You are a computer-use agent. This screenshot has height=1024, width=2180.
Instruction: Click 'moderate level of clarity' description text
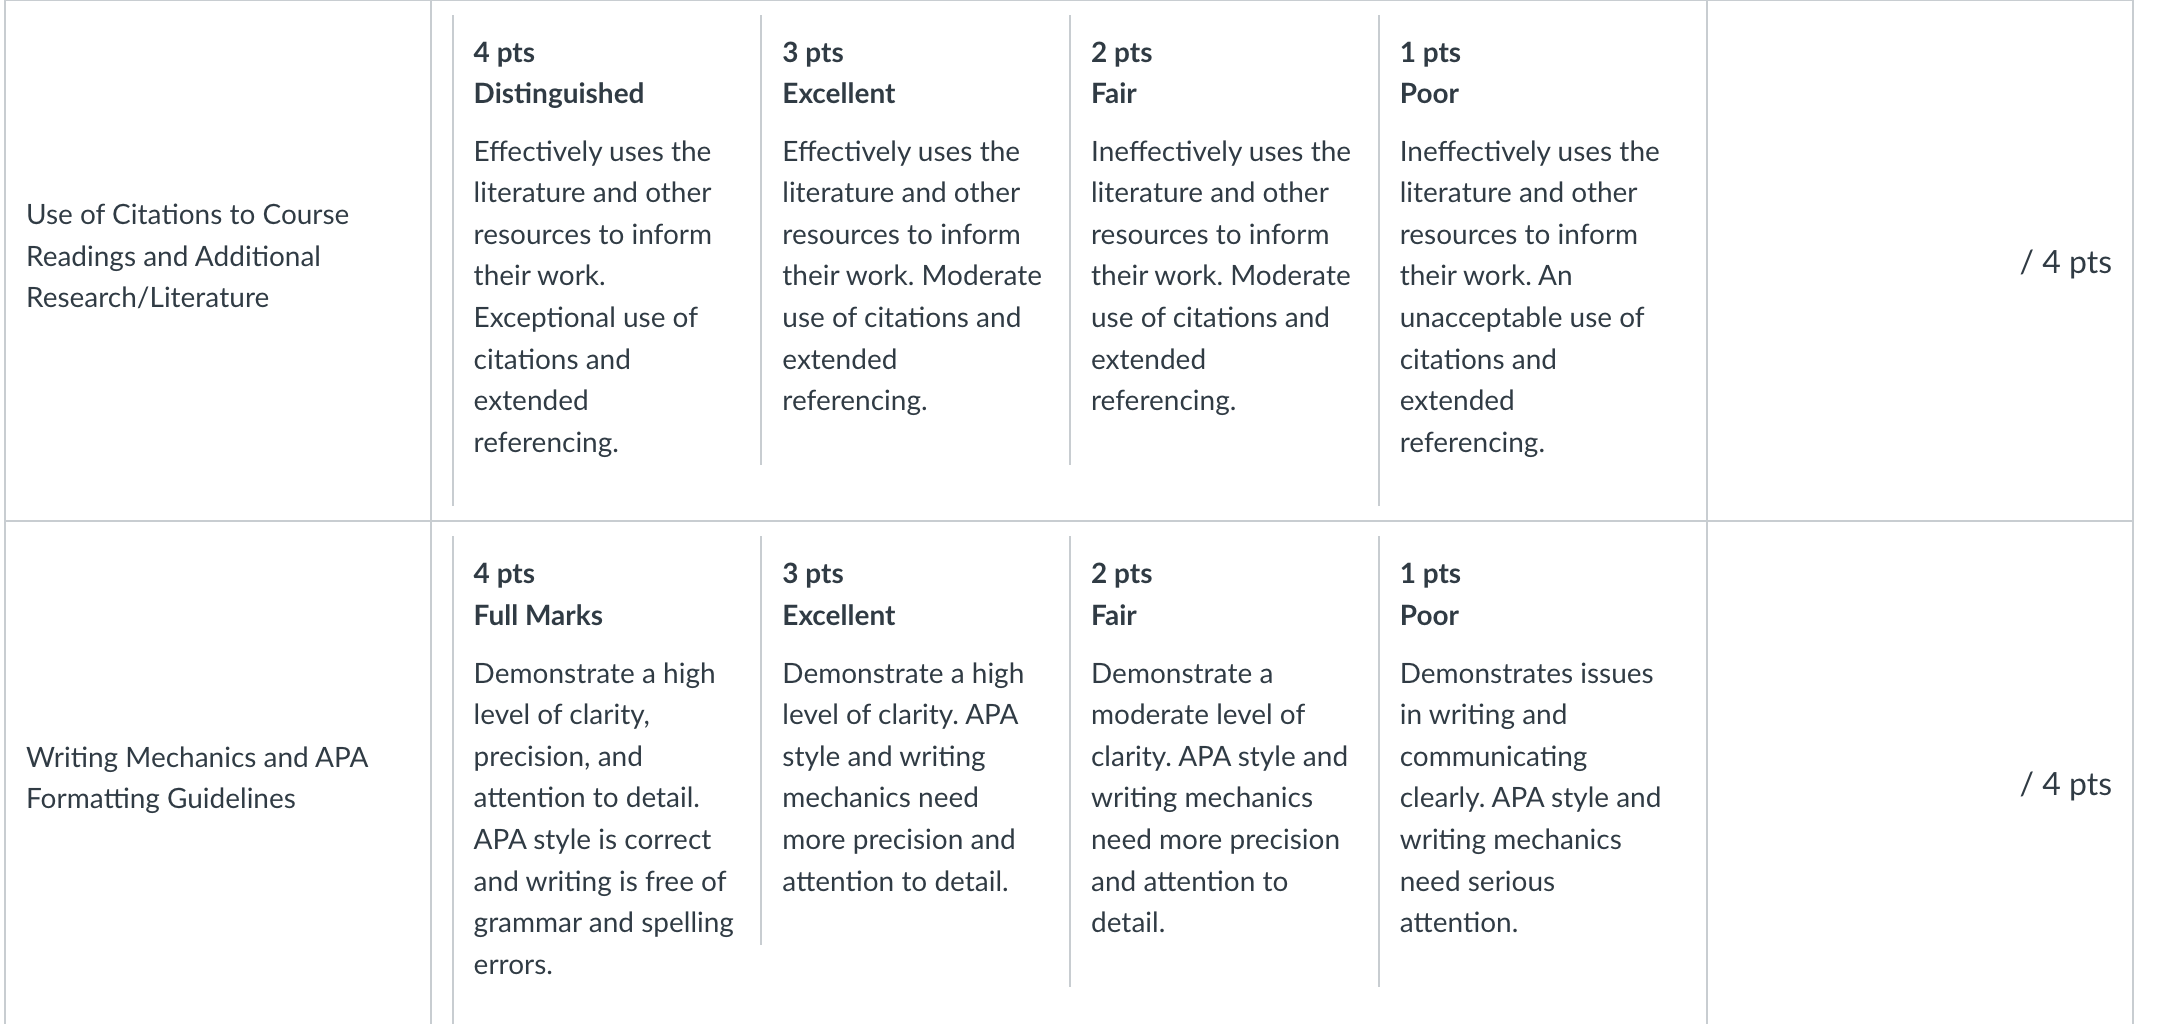click(x=1197, y=736)
